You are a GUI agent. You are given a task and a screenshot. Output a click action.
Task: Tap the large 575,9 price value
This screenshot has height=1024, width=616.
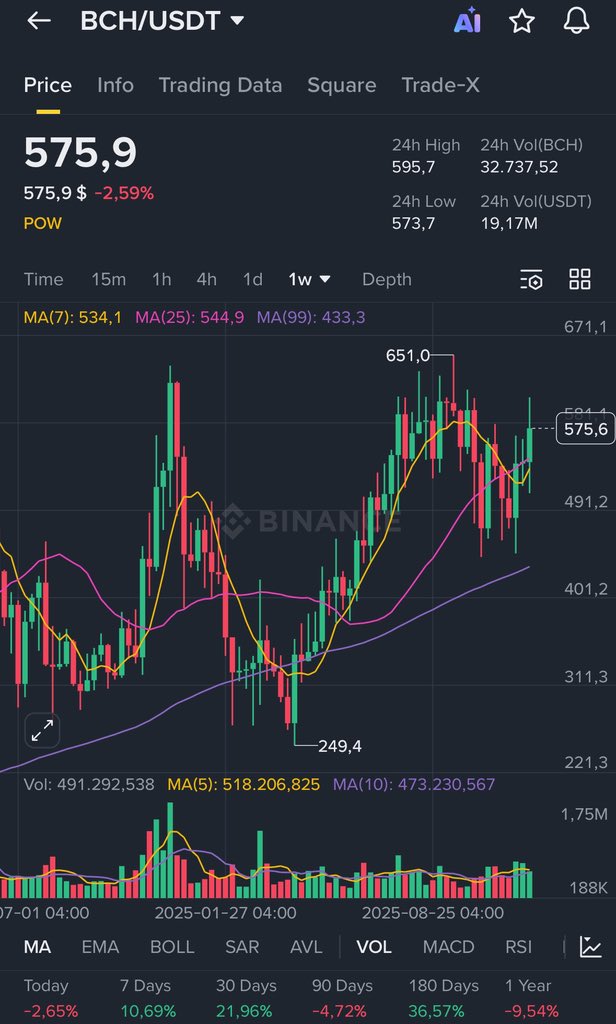pos(80,153)
